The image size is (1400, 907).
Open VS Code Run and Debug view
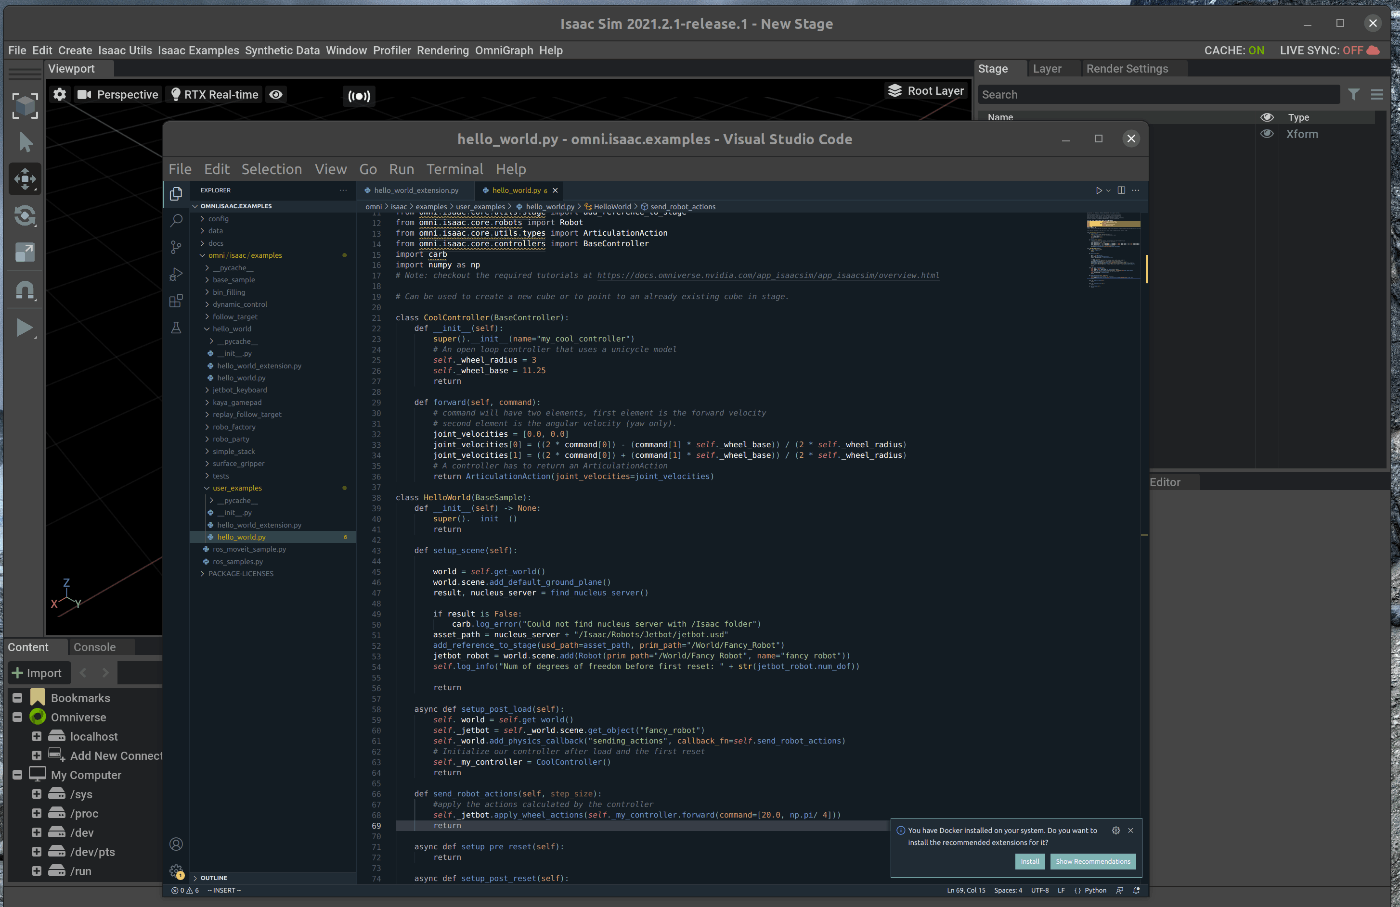pyautogui.click(x=176, y=274)
